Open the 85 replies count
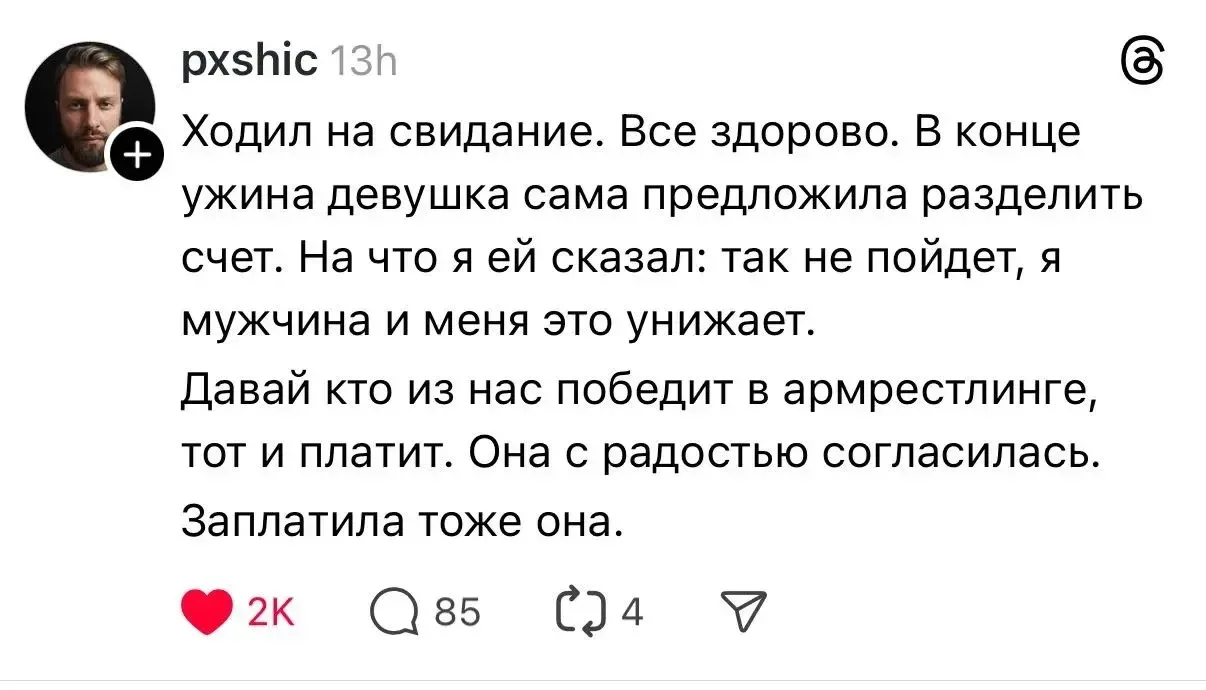 tap(458, 612)
